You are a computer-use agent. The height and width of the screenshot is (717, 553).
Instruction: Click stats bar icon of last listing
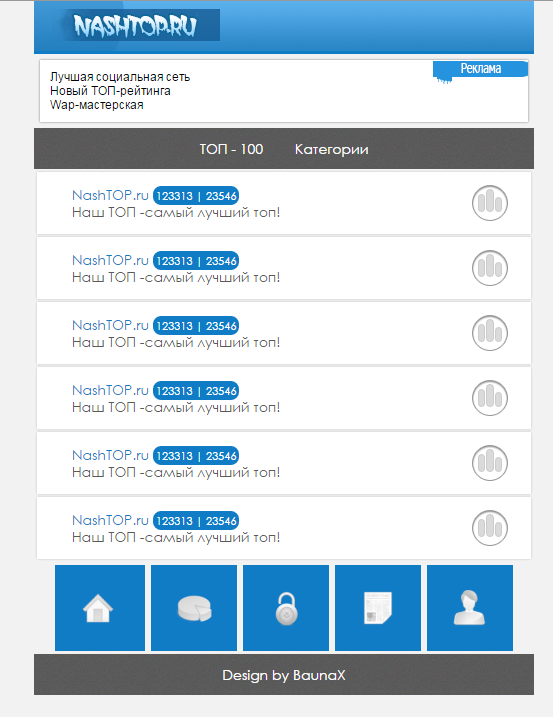(490, 528)
